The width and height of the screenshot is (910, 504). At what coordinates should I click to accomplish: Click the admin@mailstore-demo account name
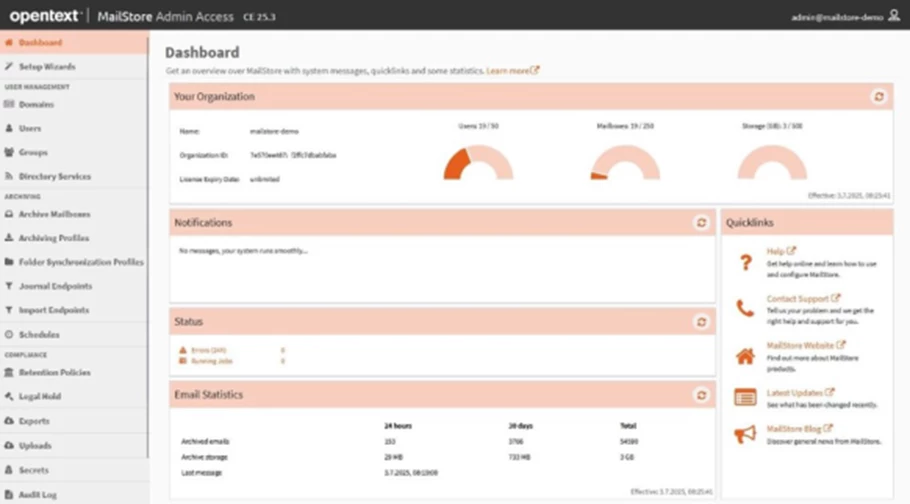(x=837, y=17)
